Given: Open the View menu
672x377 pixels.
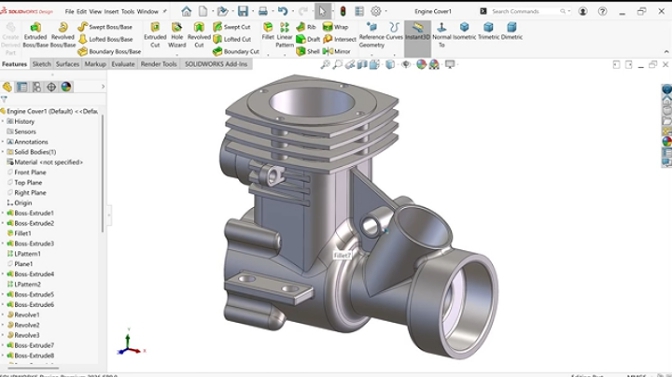Looking at the screenshot, I should (95, 12).
